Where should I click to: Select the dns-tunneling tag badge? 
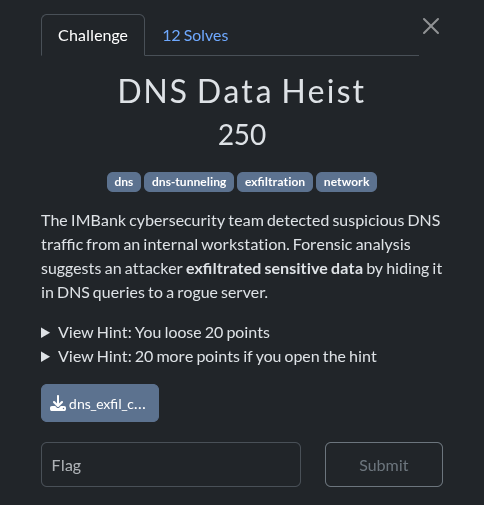[x=189, y=182]
